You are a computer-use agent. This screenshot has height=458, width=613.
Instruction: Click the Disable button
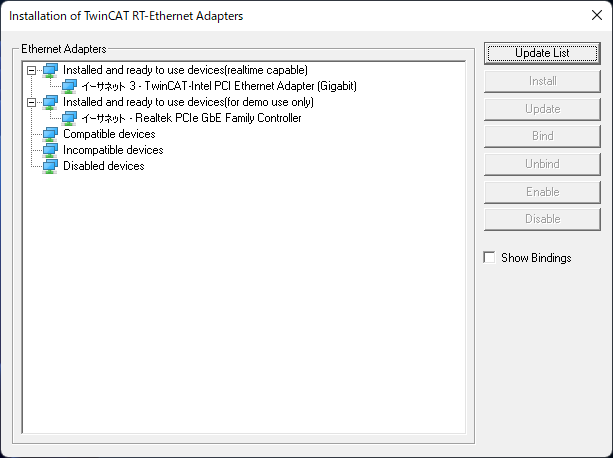(x=541, y=219)
